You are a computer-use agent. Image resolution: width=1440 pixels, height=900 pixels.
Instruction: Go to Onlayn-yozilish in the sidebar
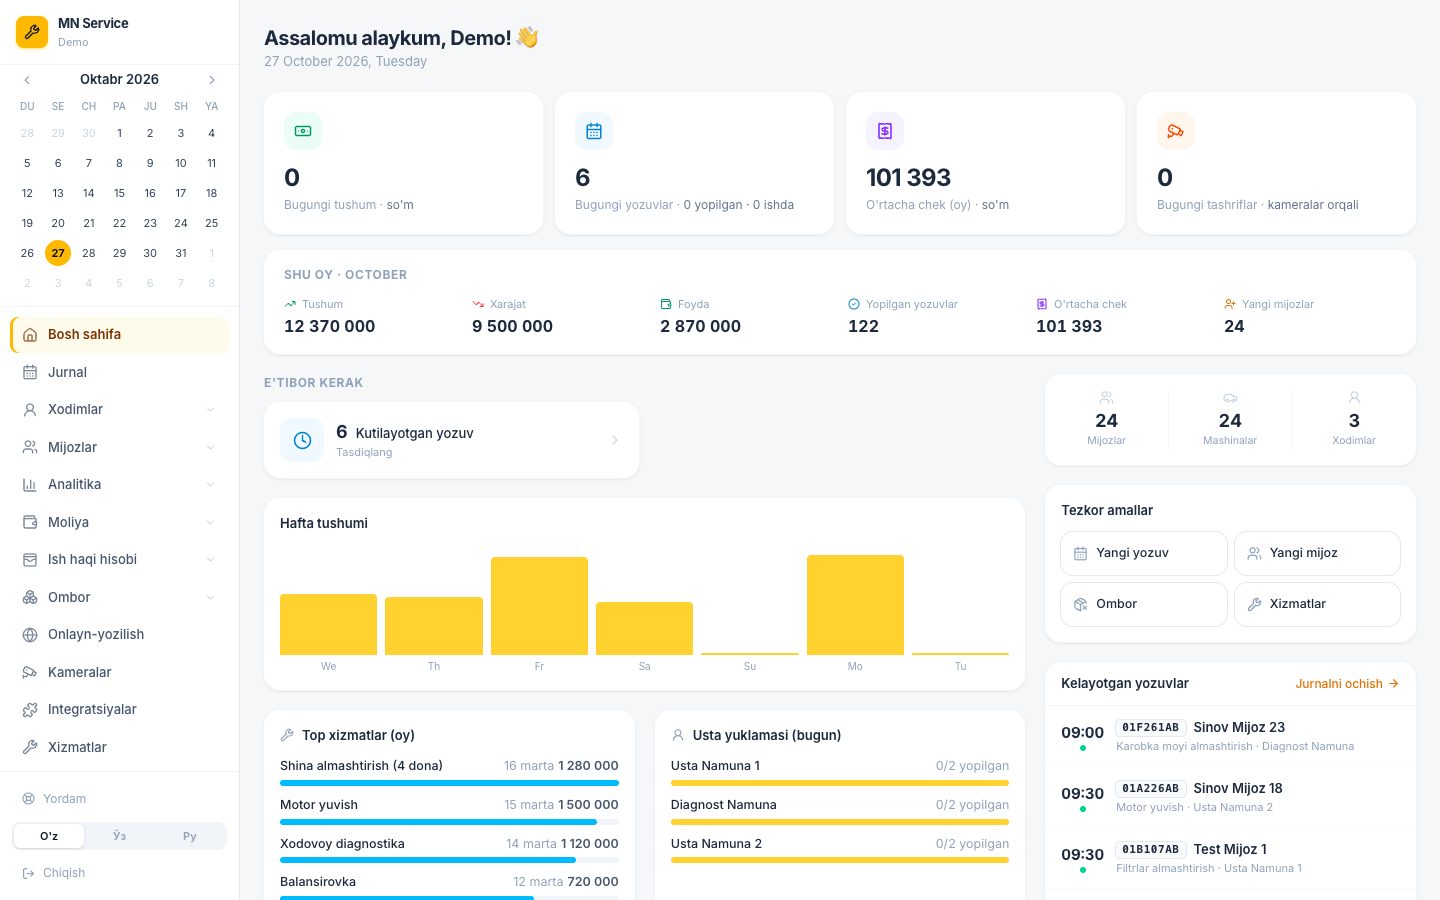coord(120,634)
